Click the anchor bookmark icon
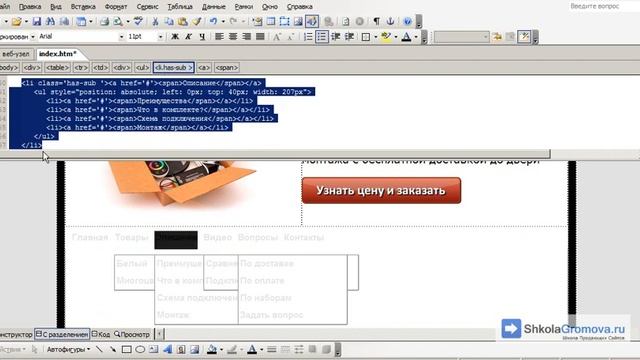Image resolution: width=640 pixels, height=360 pixels. 390,21
